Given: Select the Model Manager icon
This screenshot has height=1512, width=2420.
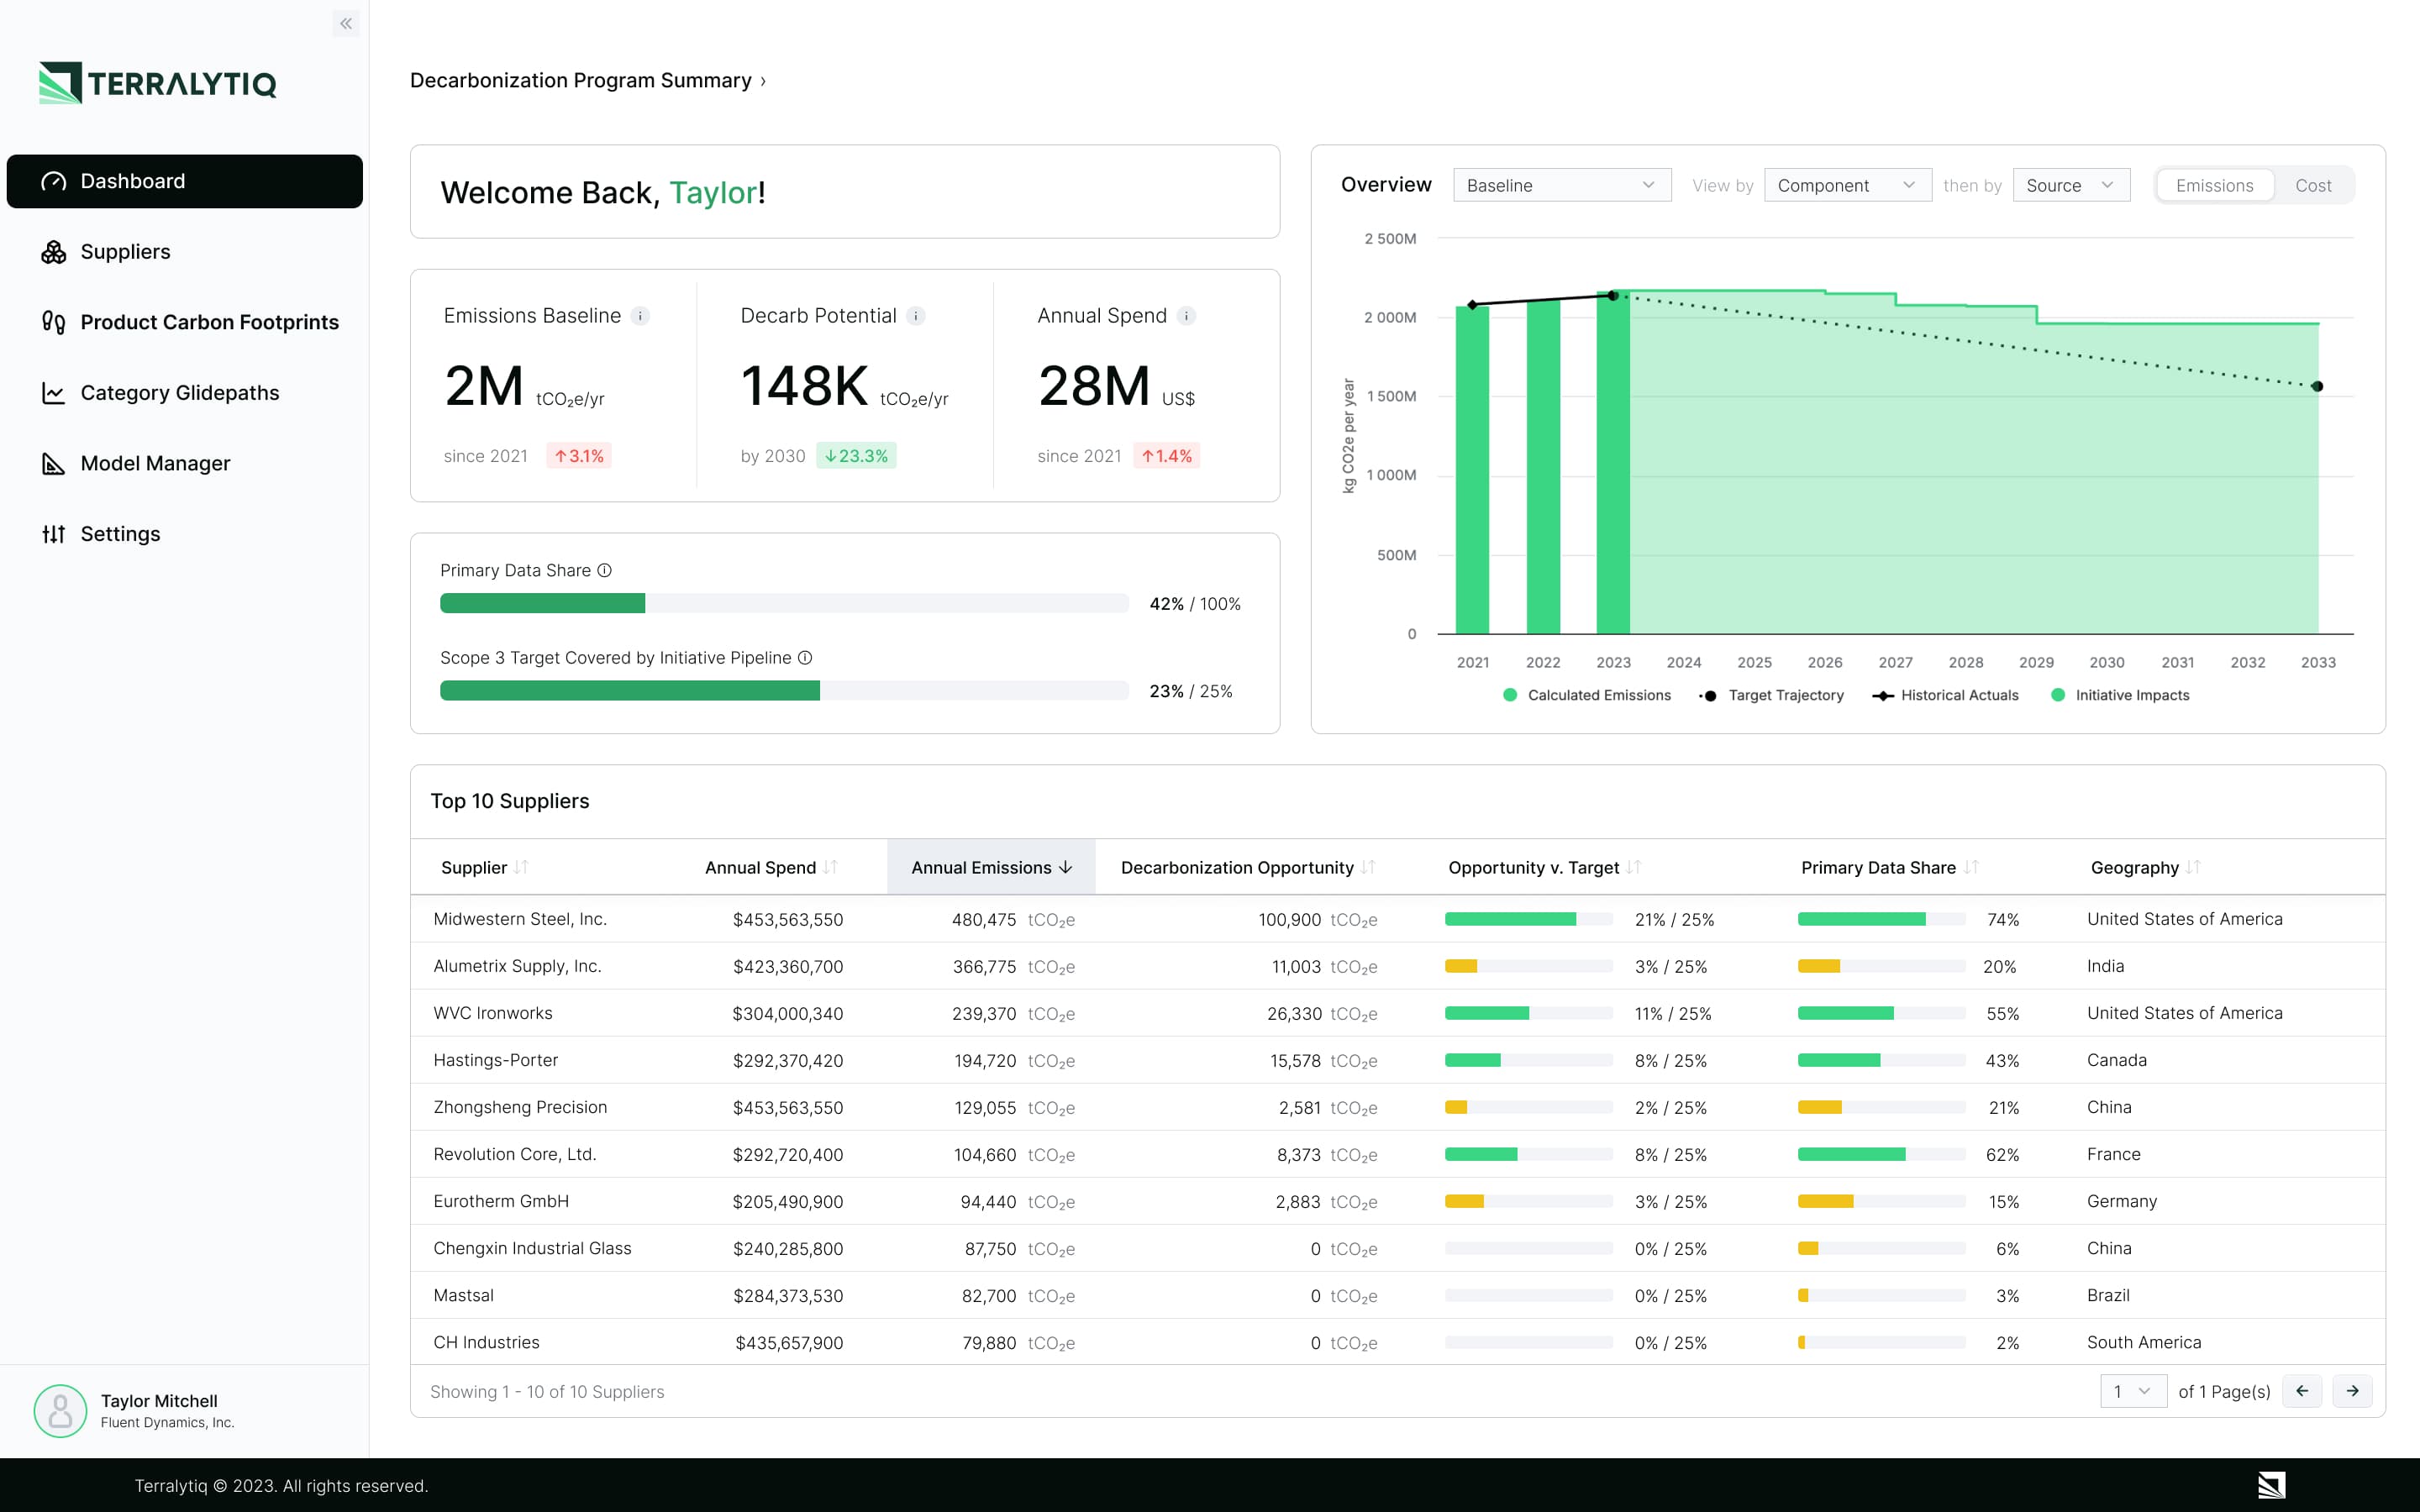Looking at the screenshot, I should pyautogui.click(x=55, y=463).
